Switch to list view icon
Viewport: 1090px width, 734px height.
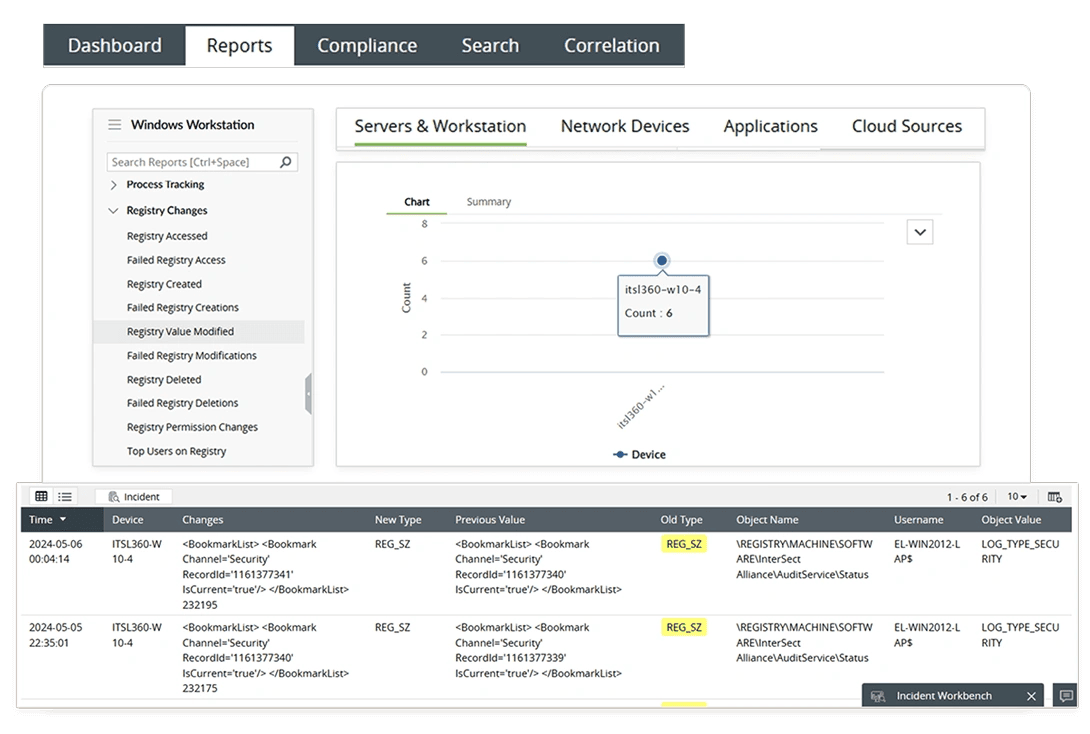tap(65, 496)
